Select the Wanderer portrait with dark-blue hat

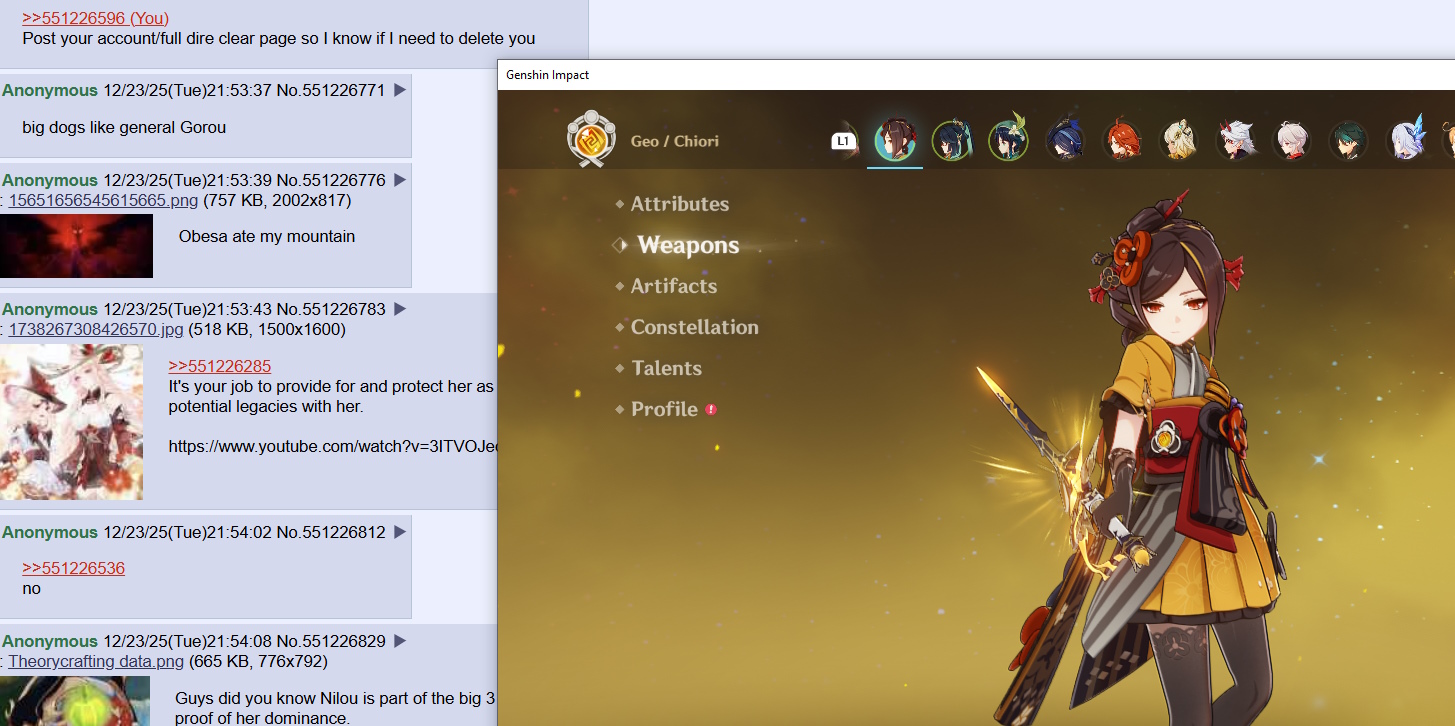[1065, 141]
